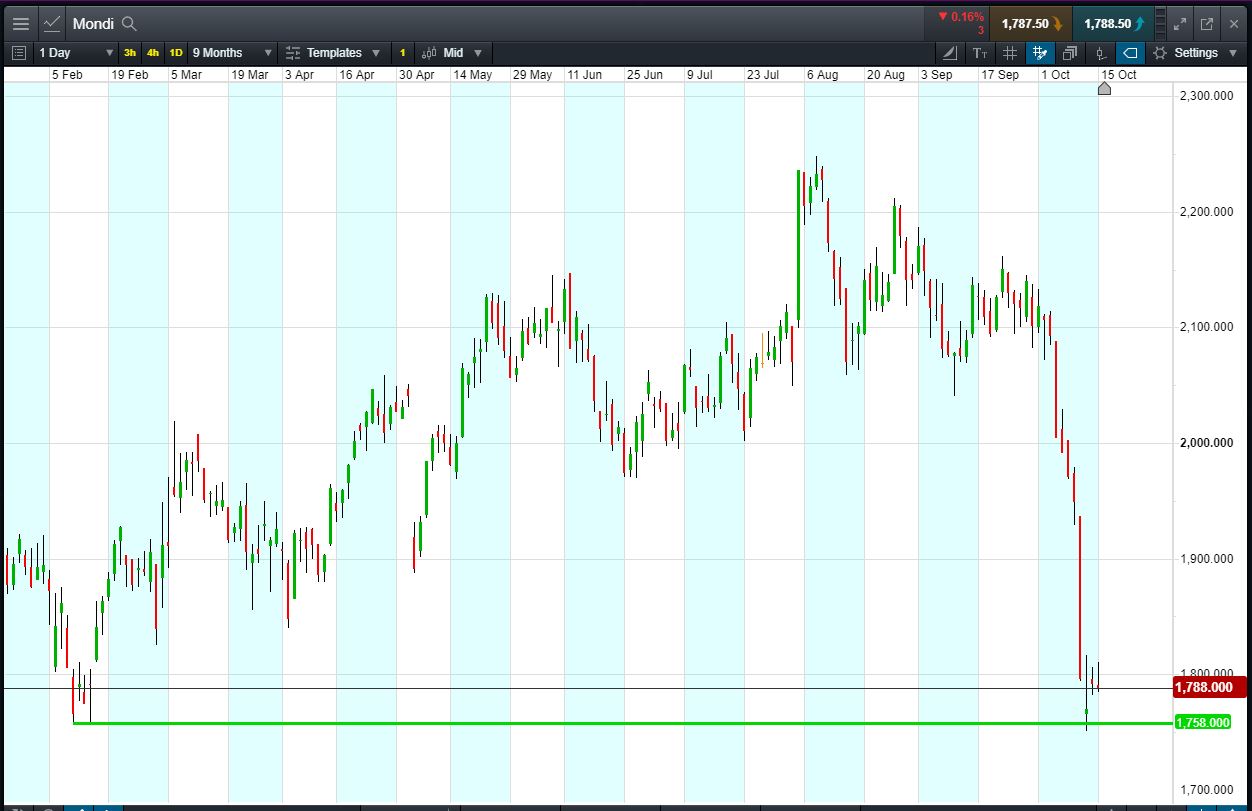1252x811 pixels.
Task: Select the 1D quick interval
Action: point(176,53)
